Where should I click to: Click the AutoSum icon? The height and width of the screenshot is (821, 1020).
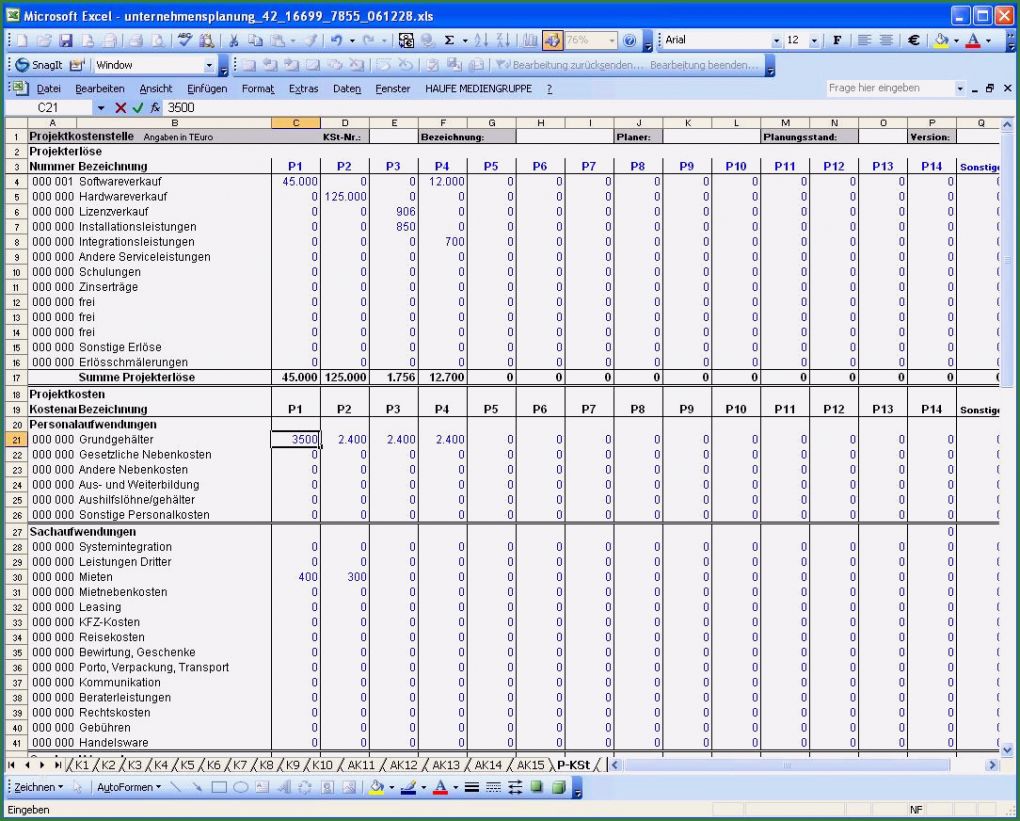[x=449, y=41]
